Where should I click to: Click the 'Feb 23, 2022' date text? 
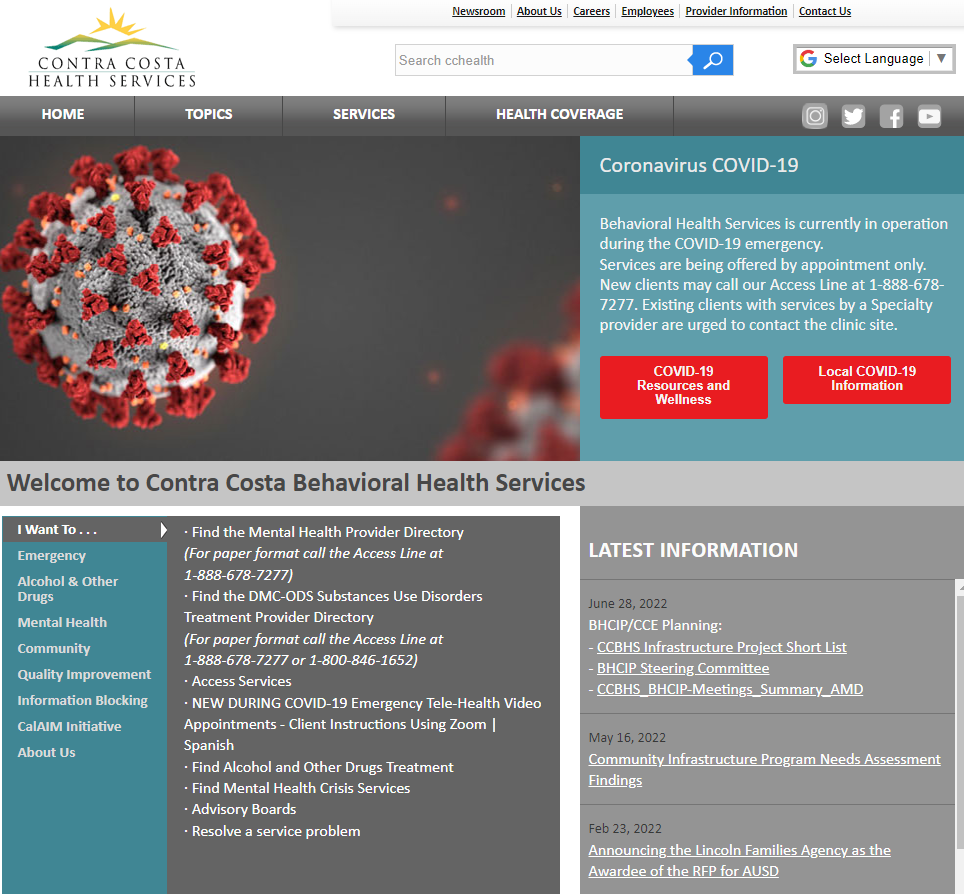pos(625,829)
